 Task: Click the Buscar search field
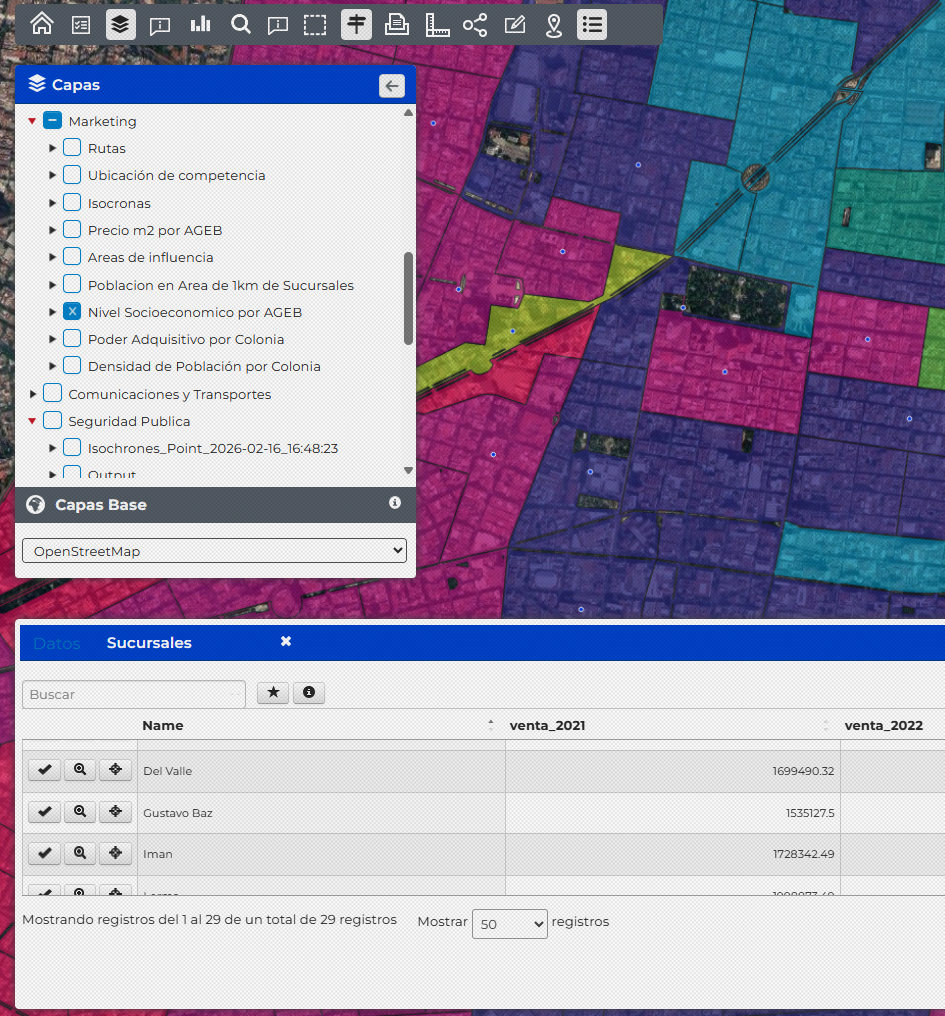pos(133,694)
